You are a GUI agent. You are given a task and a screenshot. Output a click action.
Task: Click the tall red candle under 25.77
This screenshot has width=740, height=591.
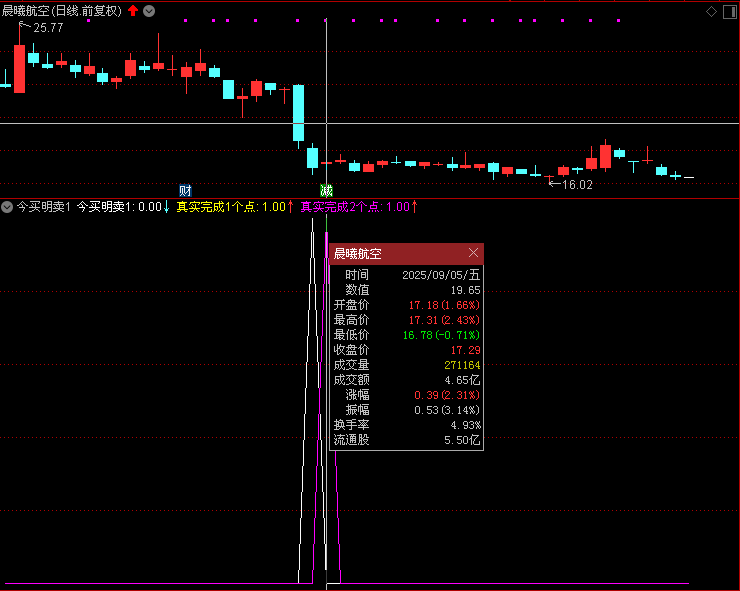coord(19,69)
